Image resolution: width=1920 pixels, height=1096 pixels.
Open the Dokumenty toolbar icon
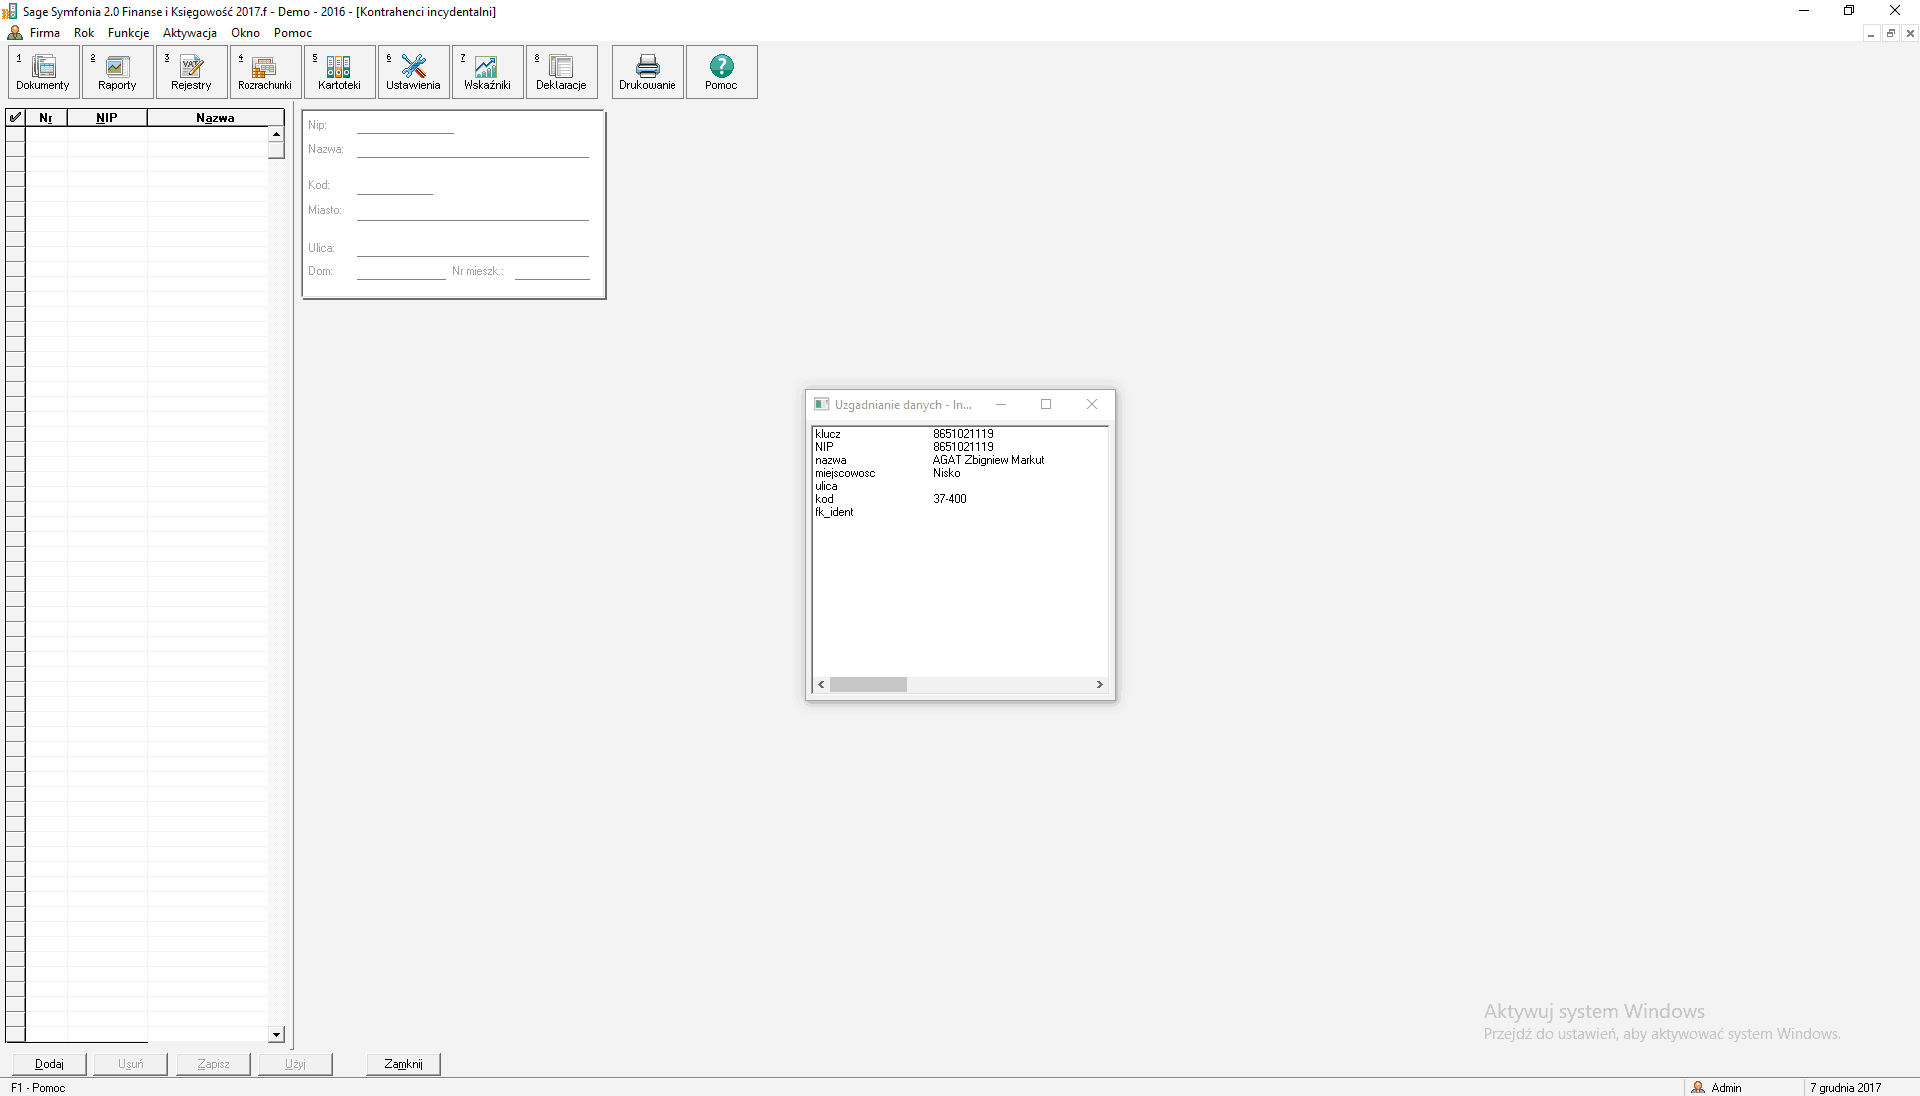coord(43,71)
